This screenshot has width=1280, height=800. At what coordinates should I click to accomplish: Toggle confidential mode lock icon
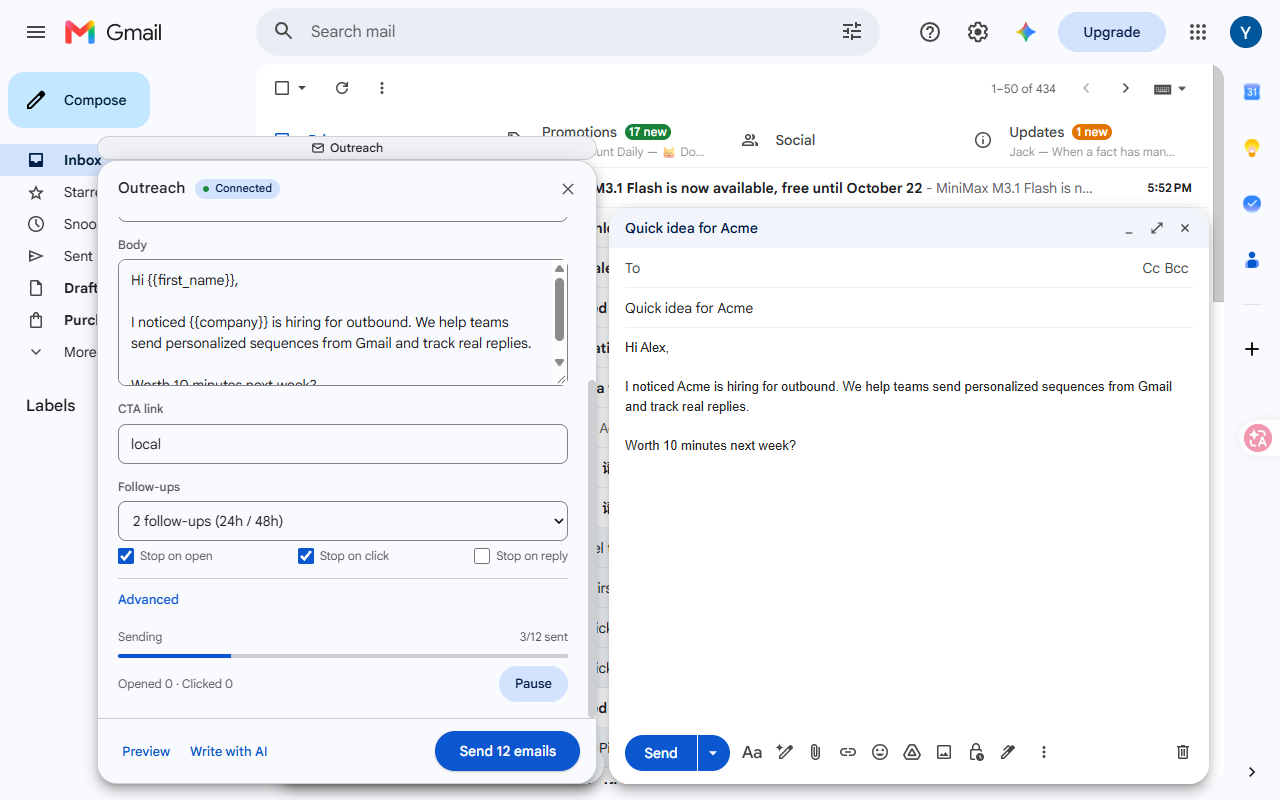pyautogui.click(x=976, y=752)
